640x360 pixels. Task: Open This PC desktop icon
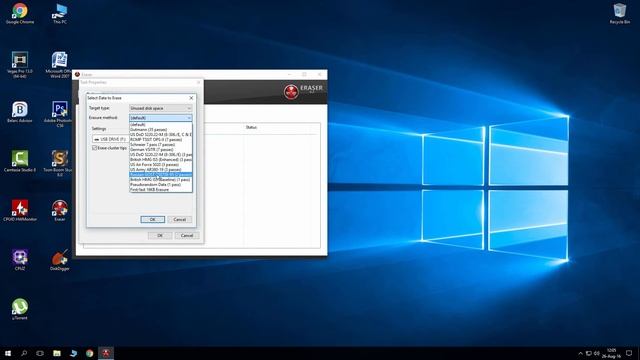click(60, 13)
